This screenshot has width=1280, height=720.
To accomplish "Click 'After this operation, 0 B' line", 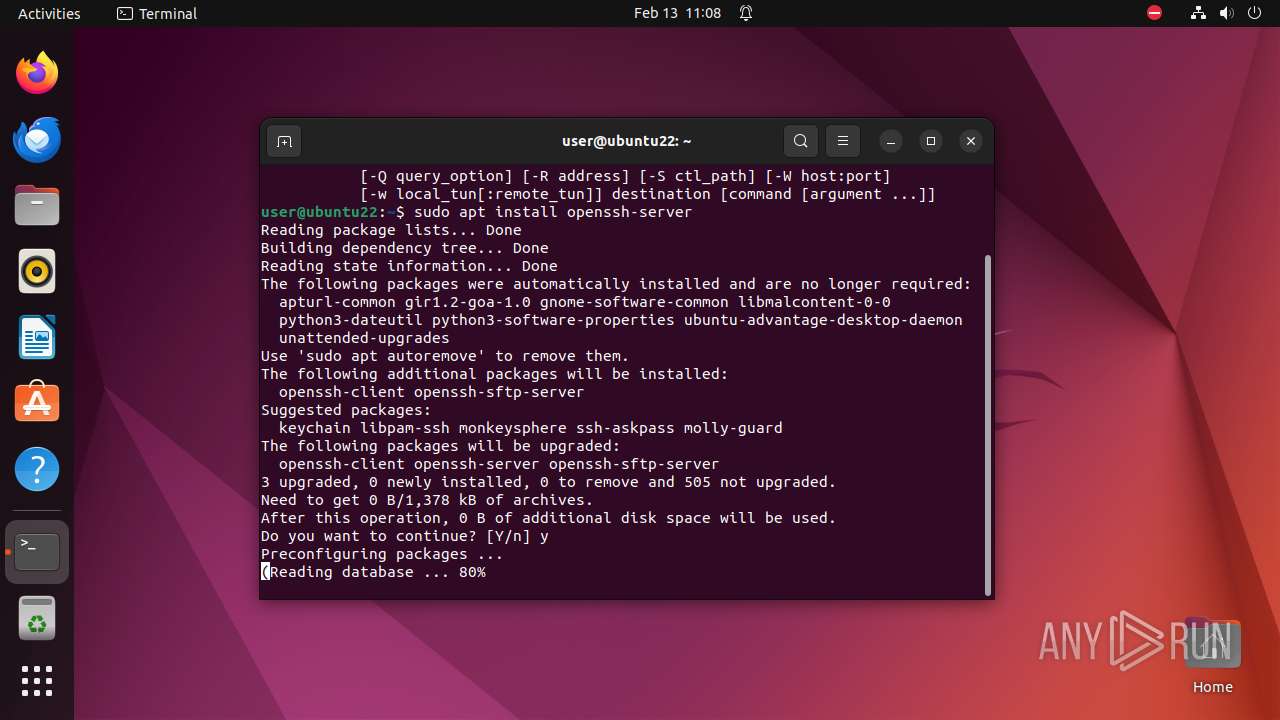I will point(548,518).
